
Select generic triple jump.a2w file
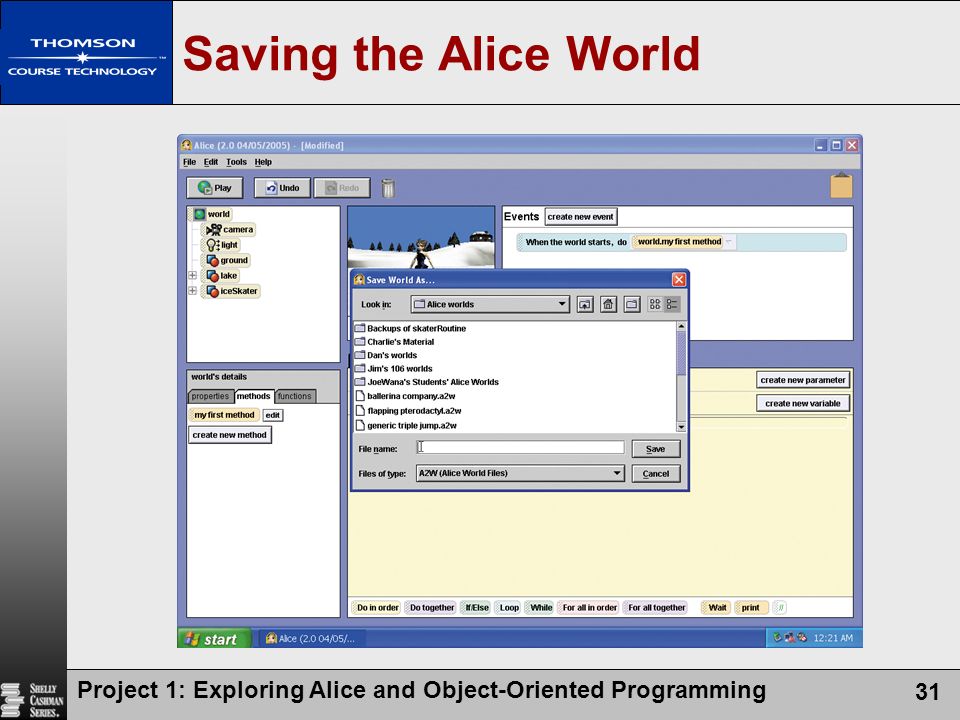click(x=406, y=426)
